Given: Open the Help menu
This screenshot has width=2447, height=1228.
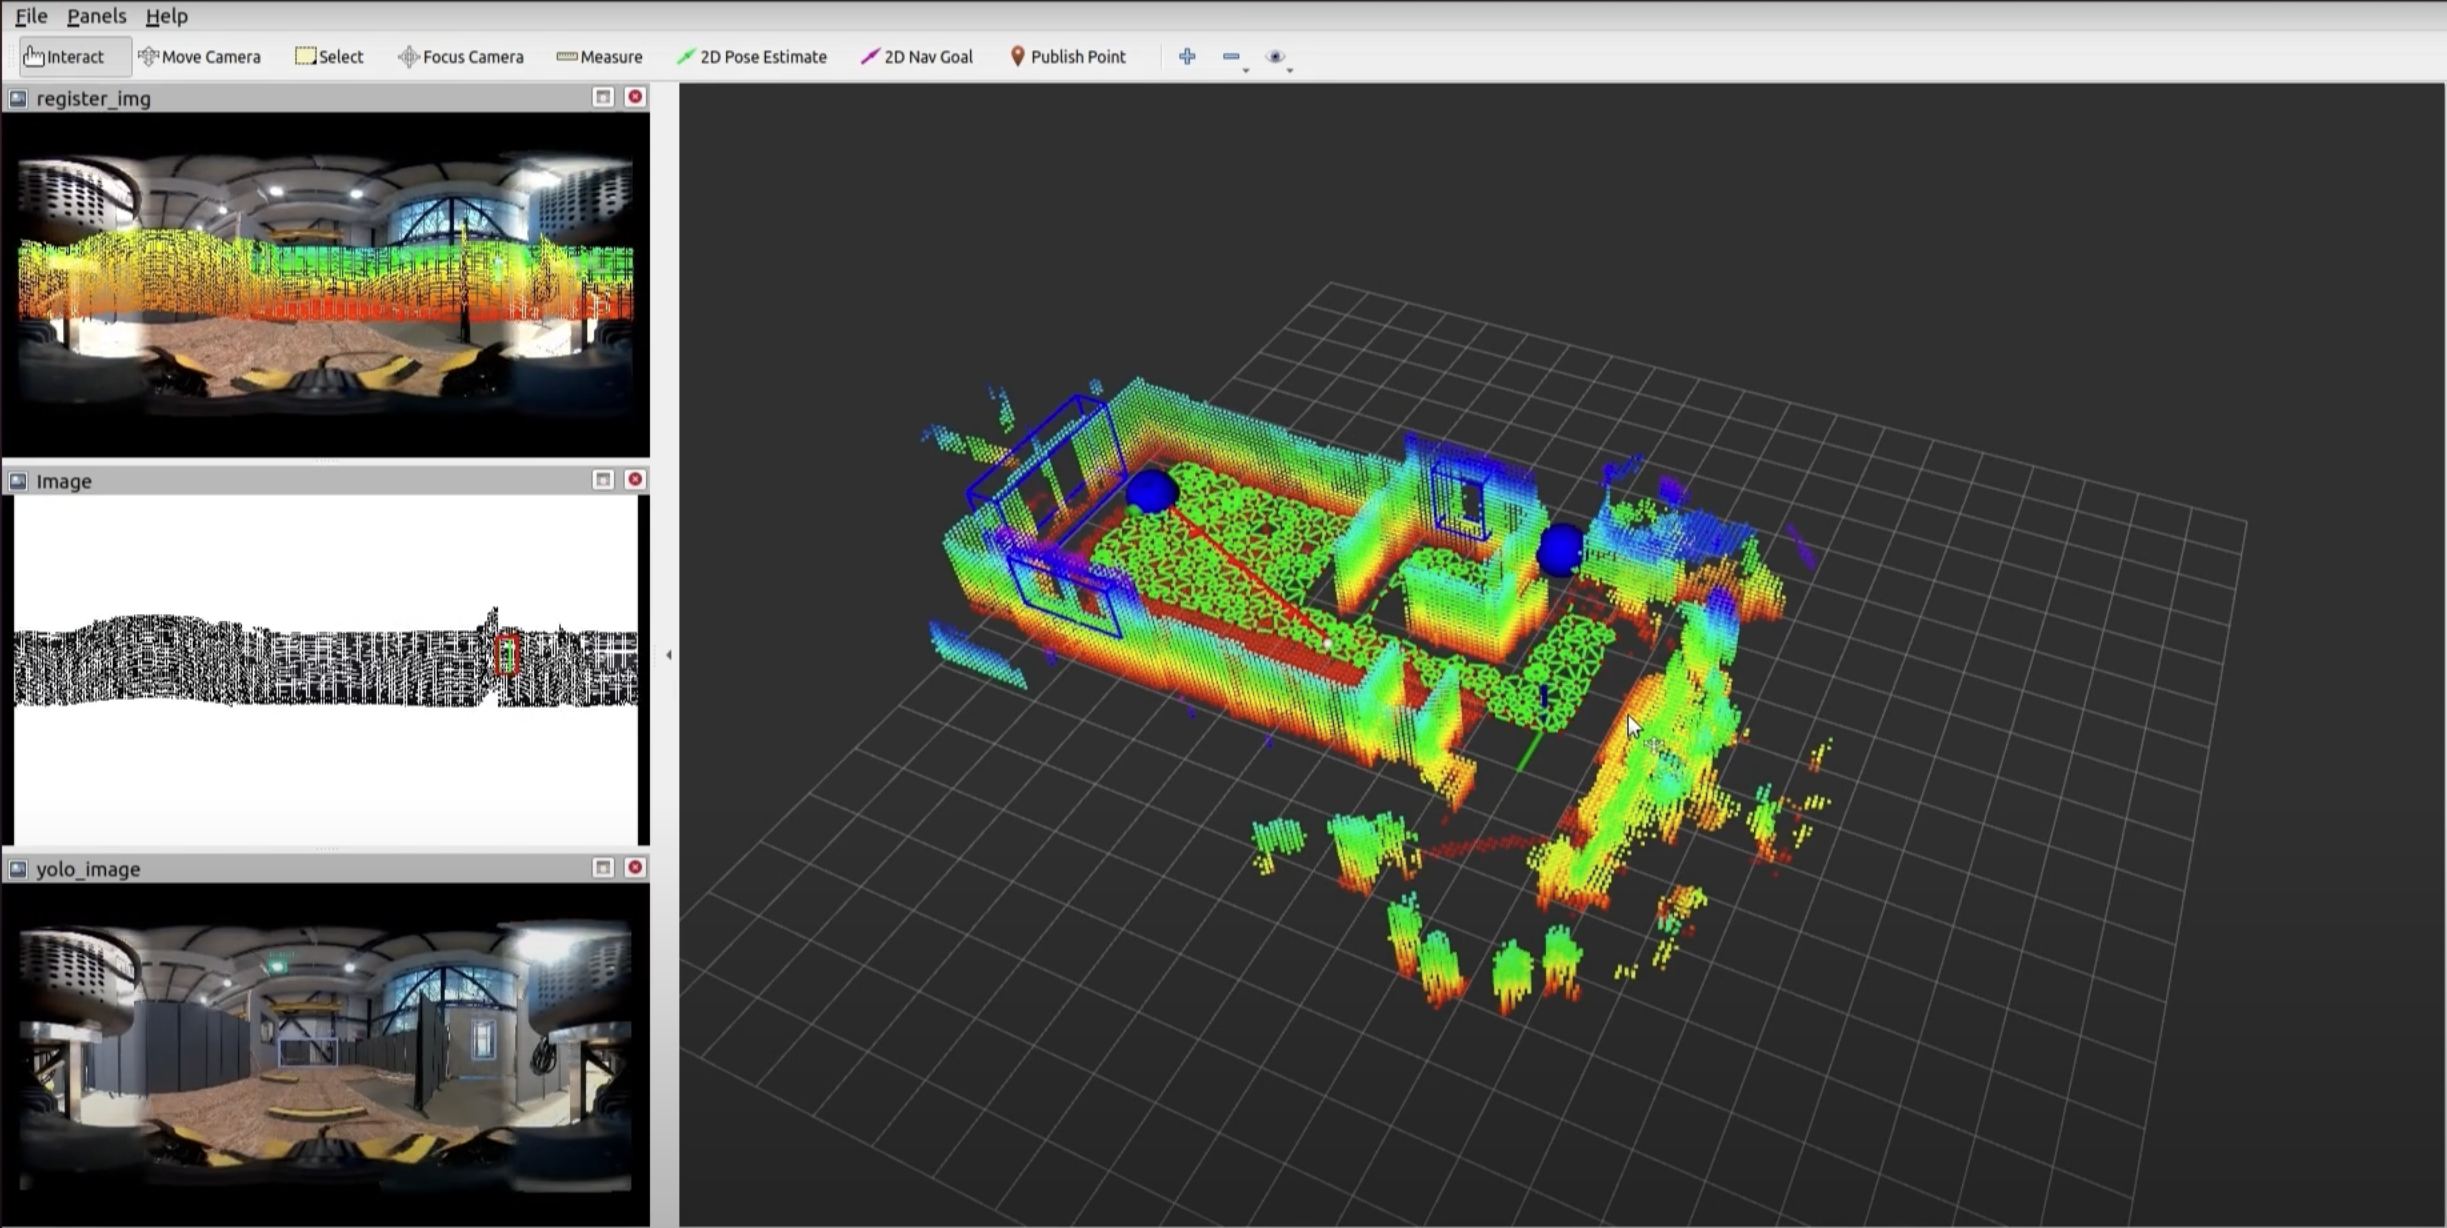Looking at the screenshot, I should tap(166, 16).
